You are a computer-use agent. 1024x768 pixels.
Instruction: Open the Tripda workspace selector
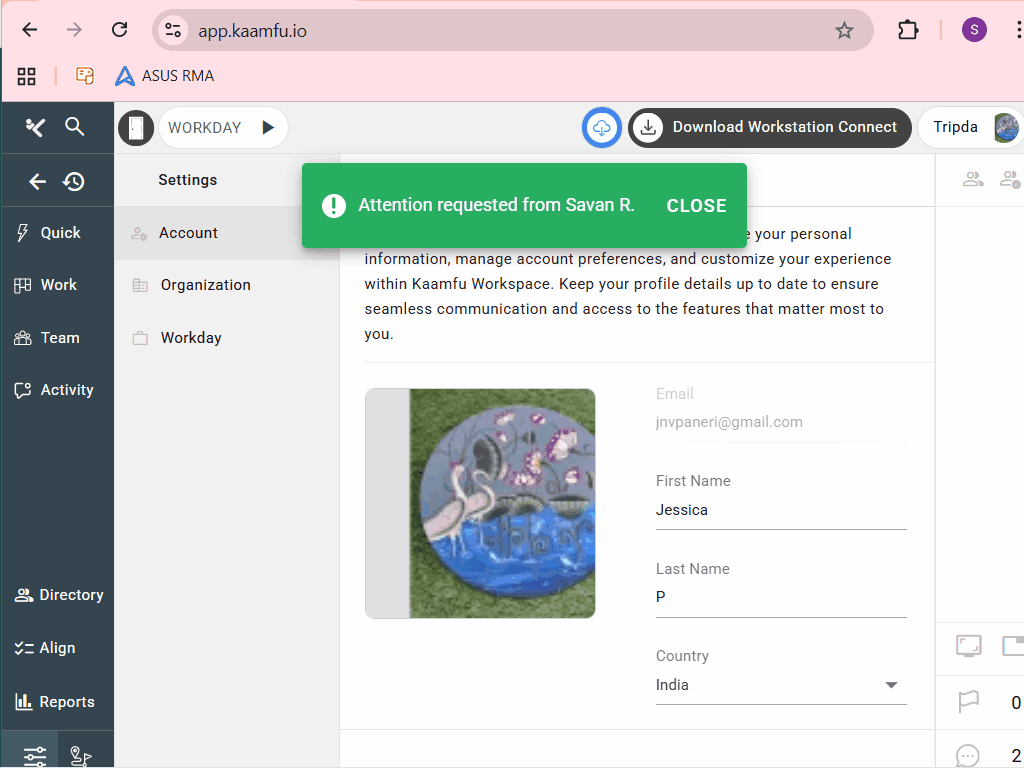[972, 127]
